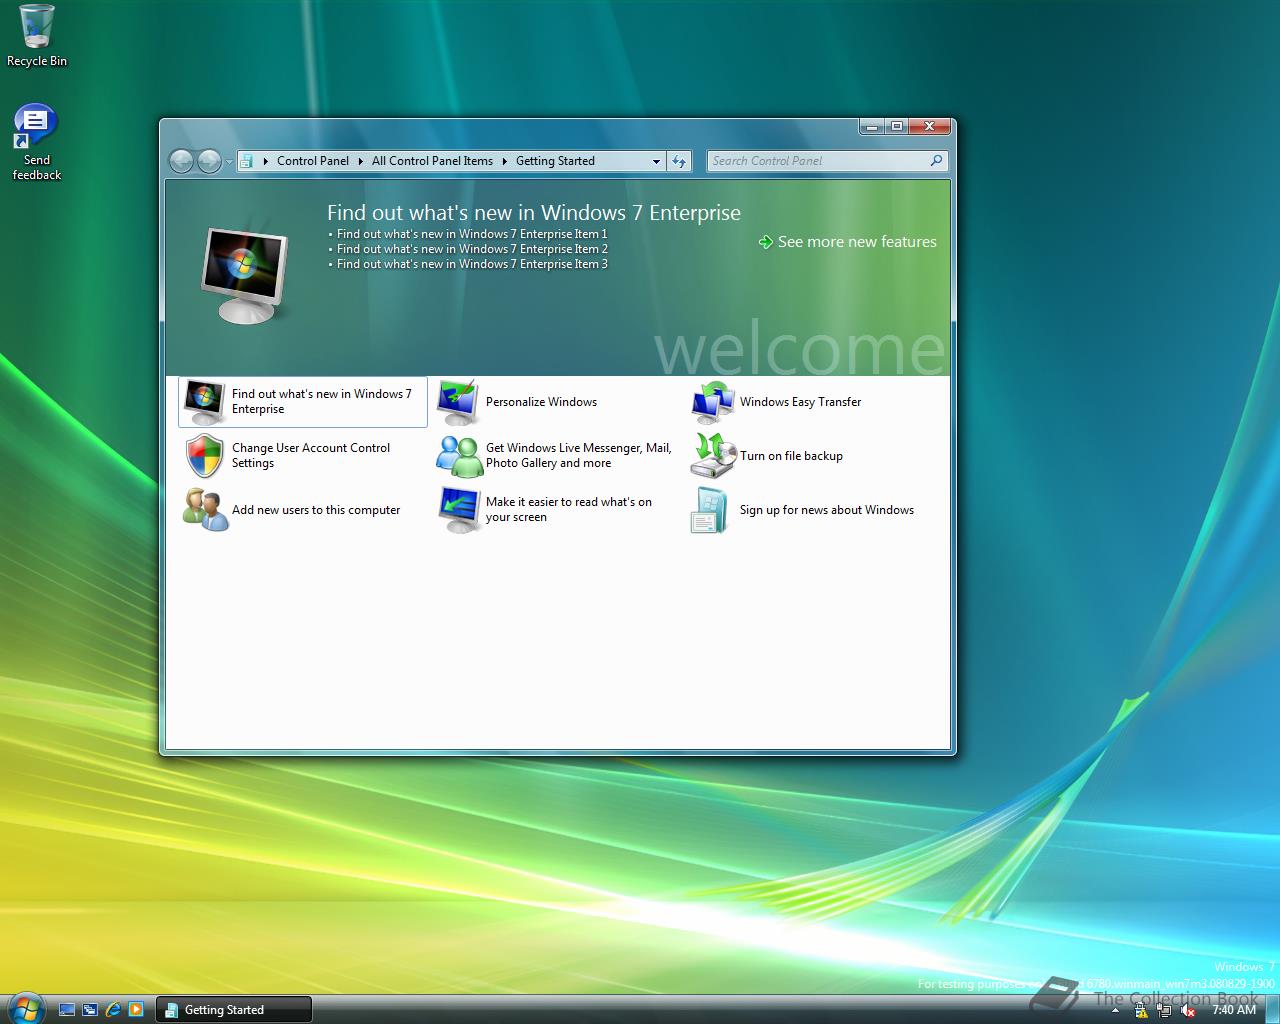Click the large Windows 7 Enterprise heading
Screen dimensions: 1280x1024
[534, 213]
